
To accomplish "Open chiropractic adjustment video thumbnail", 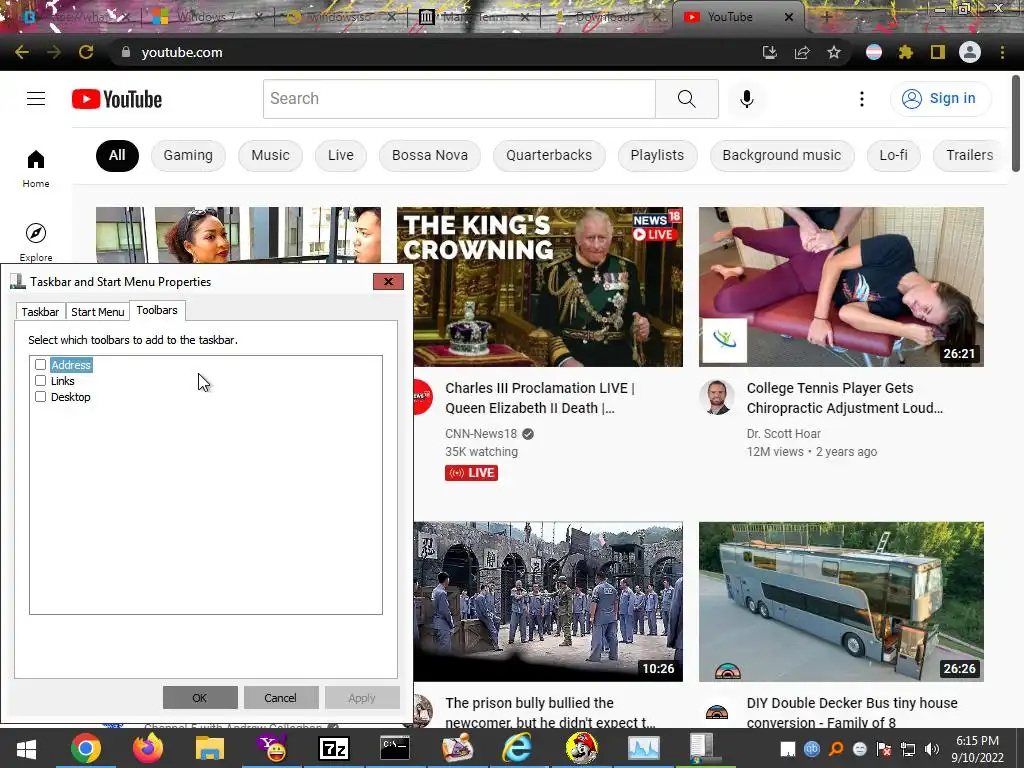I will pyautogui.click(x=841, y=287).
